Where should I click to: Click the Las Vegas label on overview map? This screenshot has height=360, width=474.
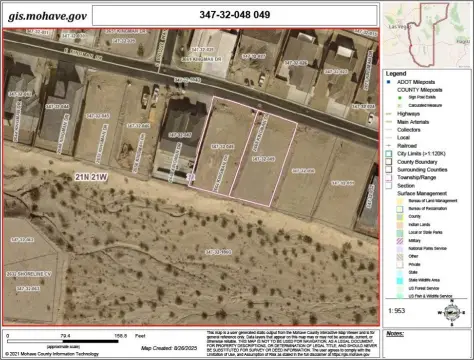[399, 26]
